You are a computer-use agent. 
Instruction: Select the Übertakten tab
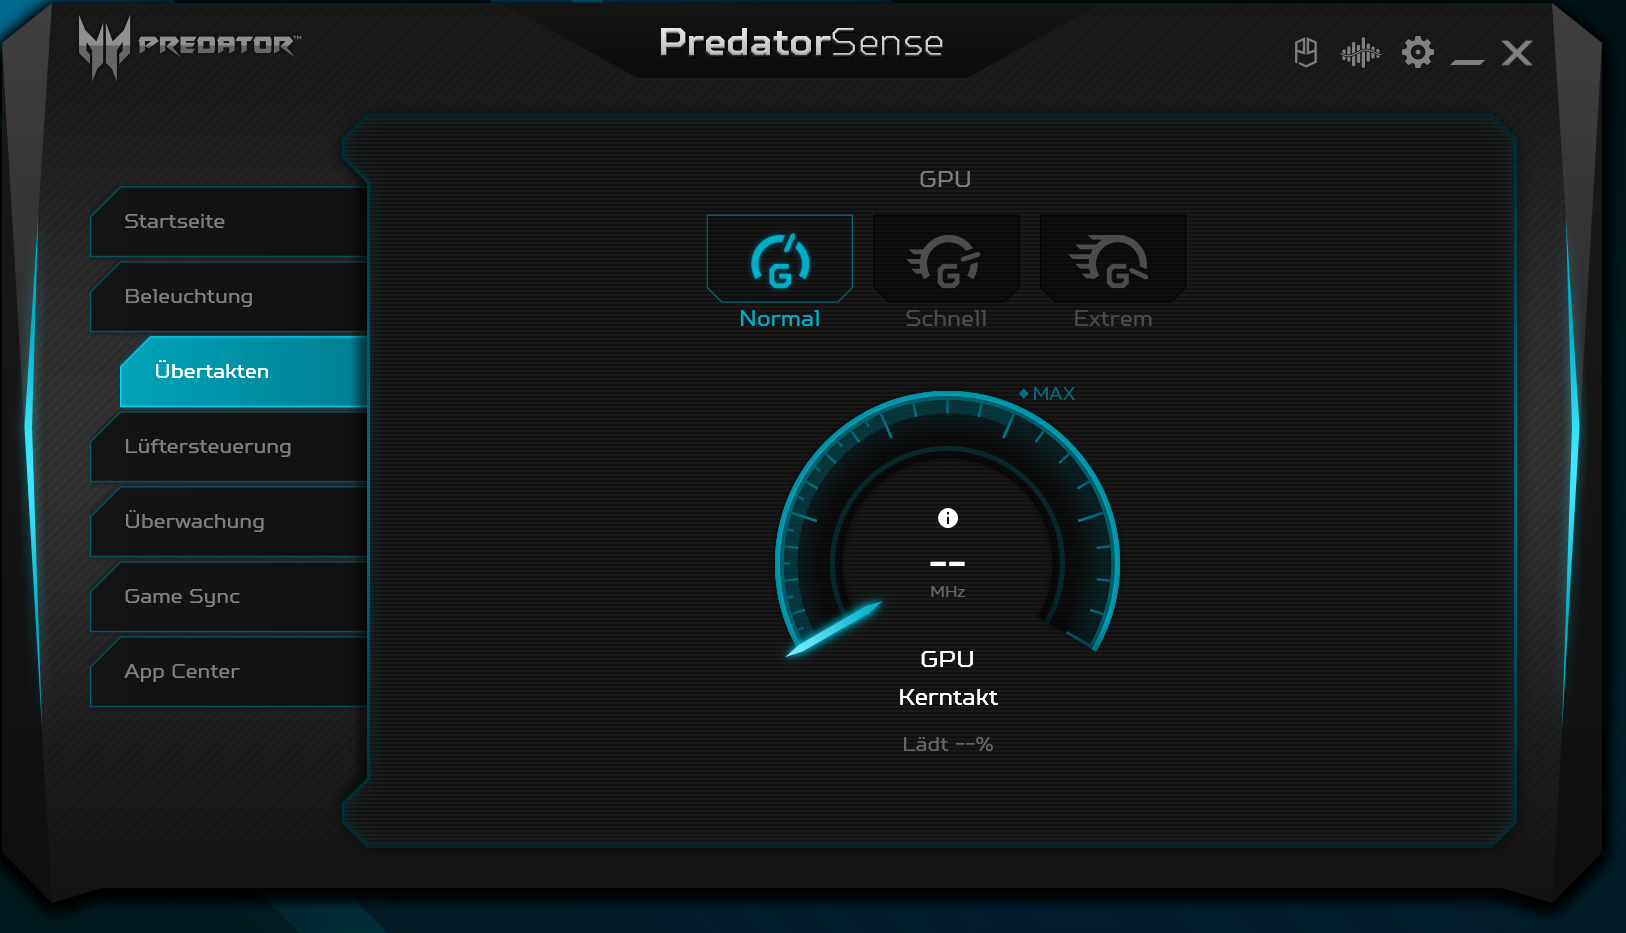tap(244, 371)
